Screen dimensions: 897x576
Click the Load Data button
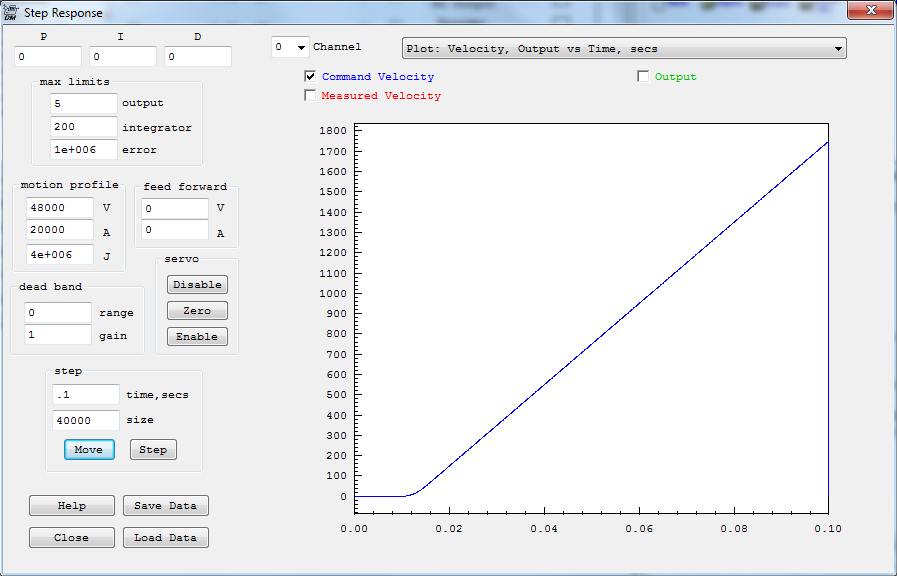point(166,538)
